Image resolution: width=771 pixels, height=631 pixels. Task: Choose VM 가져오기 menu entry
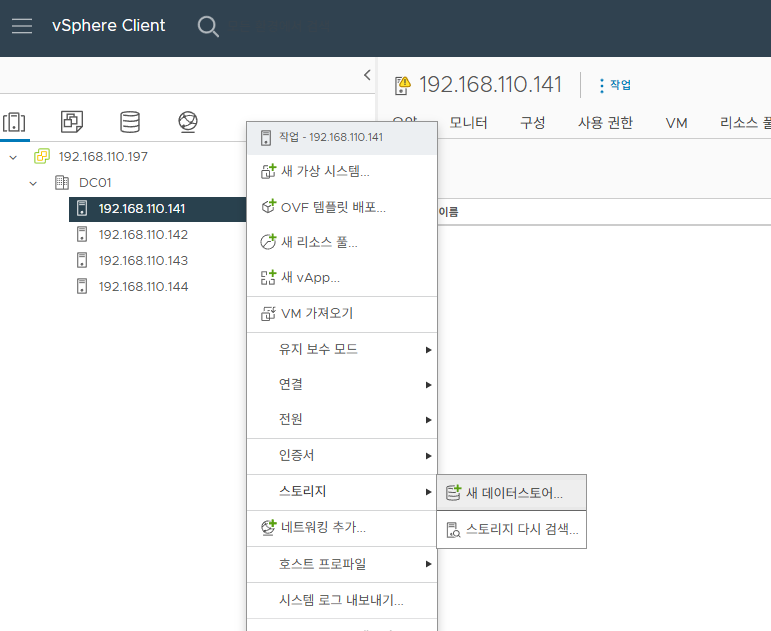pyautogui.click(x=342, y=313)
